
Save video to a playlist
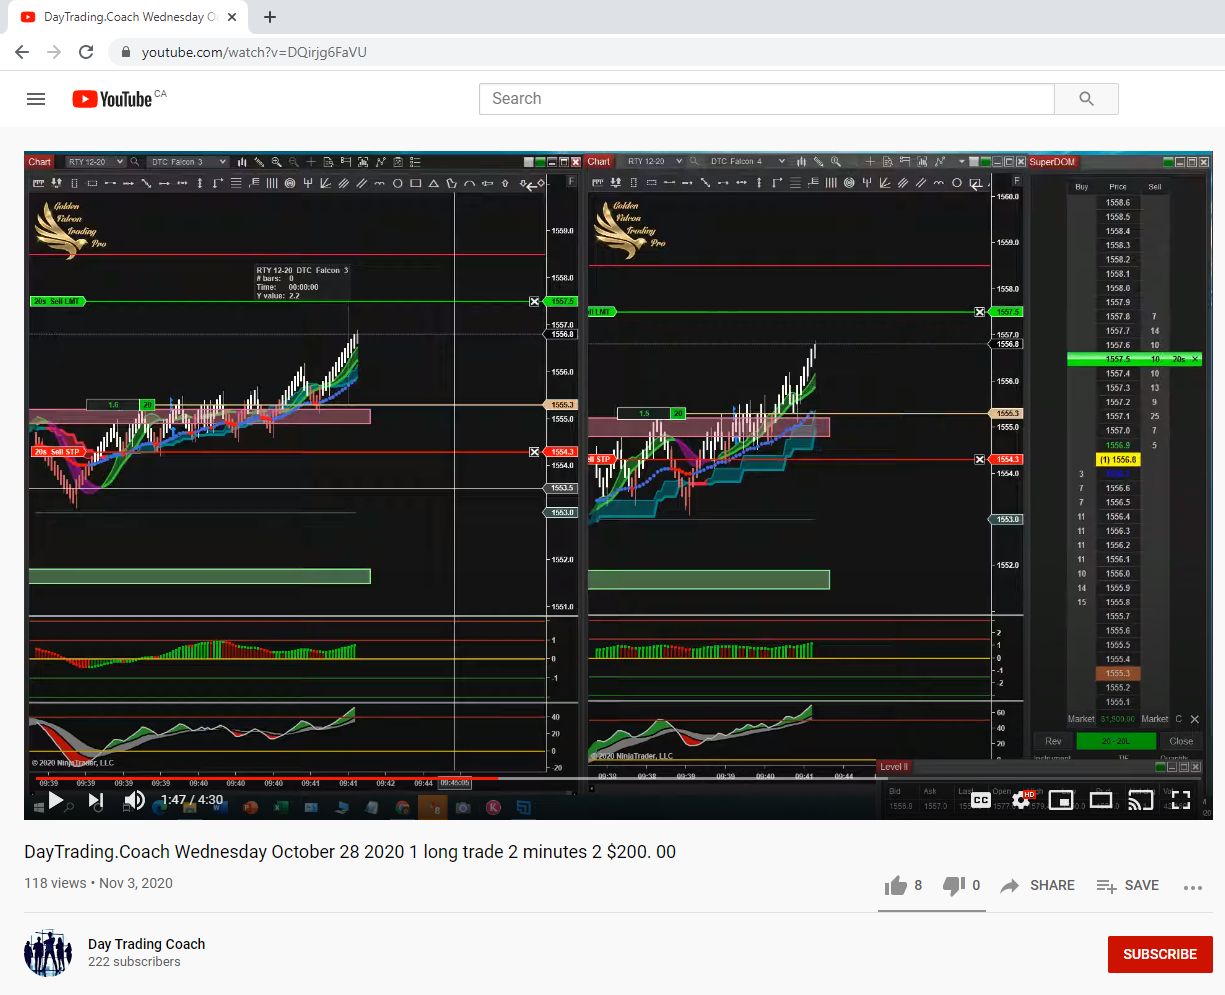coord(1128,885)
